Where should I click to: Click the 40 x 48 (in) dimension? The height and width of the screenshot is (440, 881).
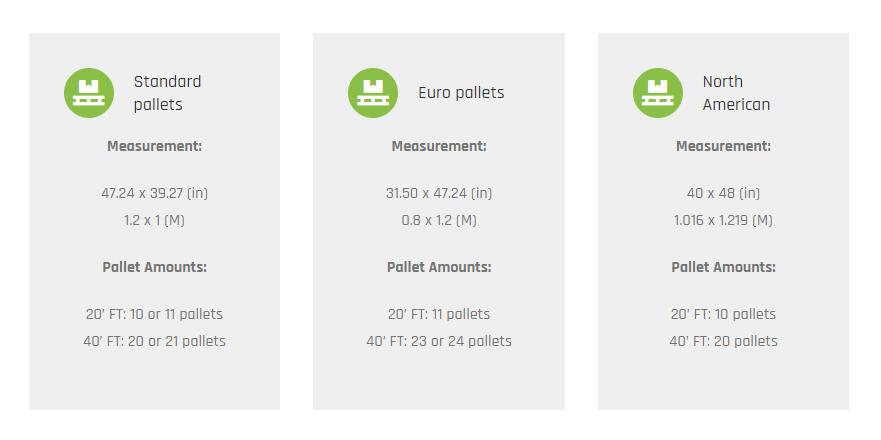(x=723, y=193)
